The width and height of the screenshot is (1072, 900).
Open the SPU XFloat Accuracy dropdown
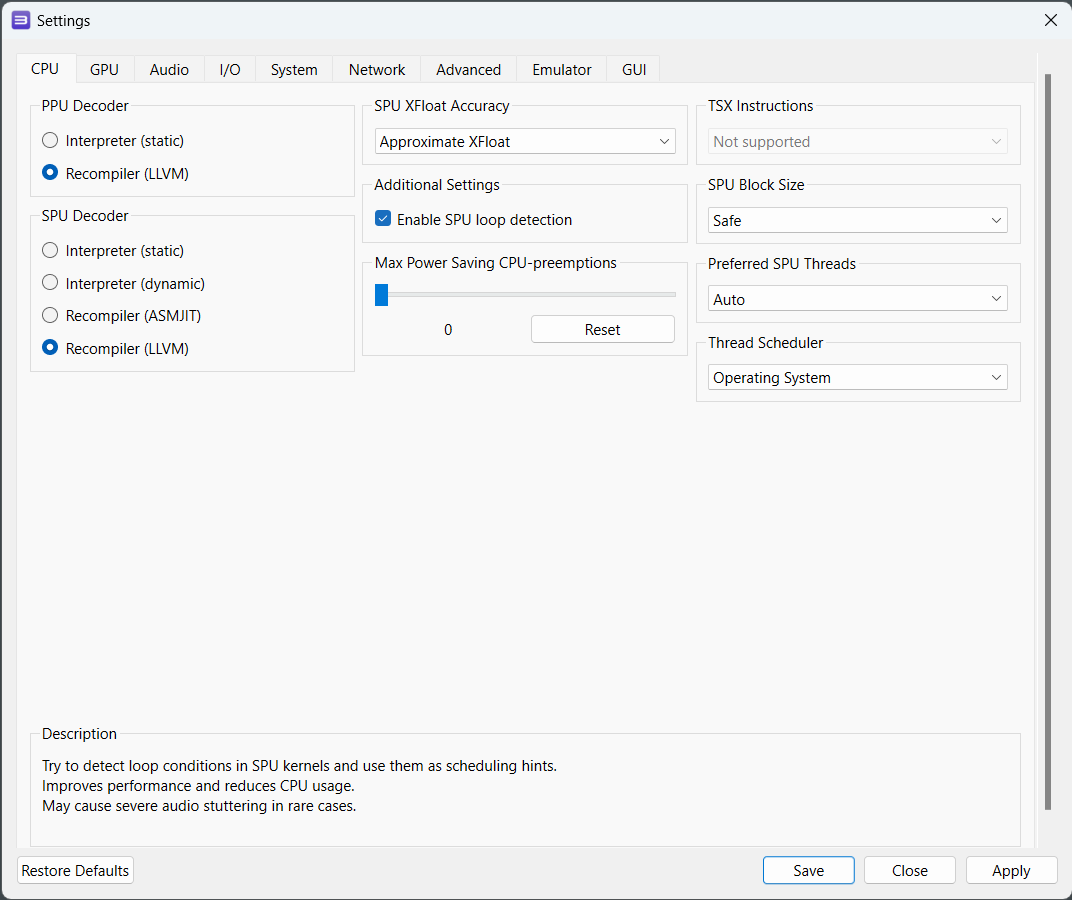click(525, 142)
